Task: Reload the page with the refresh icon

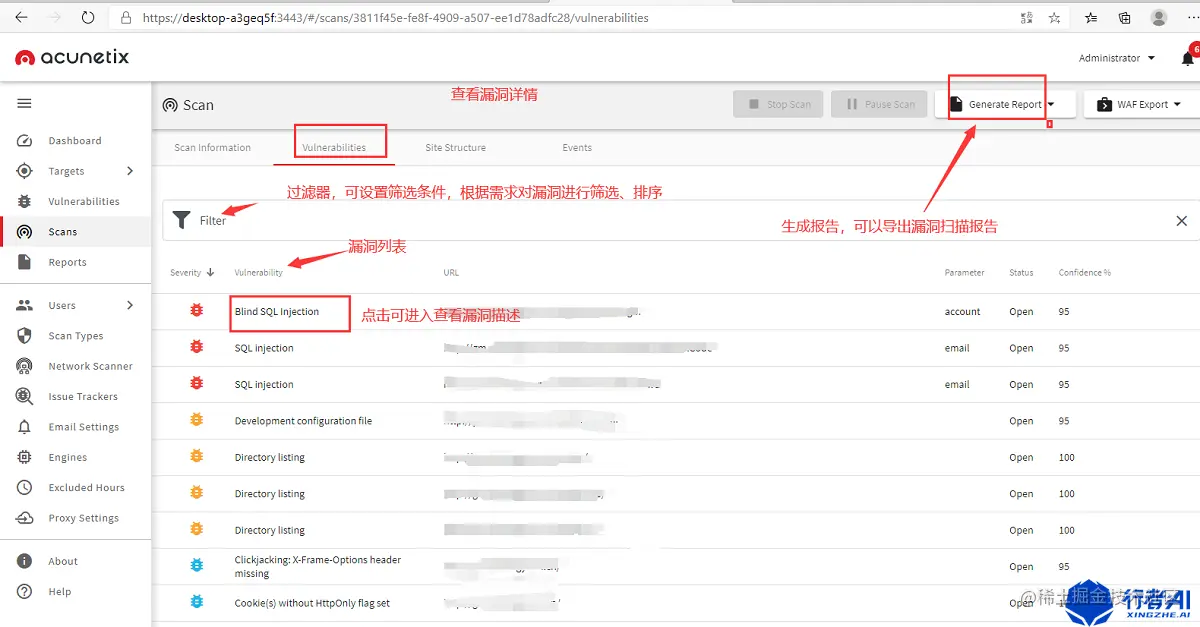Action: coord(88,17)
